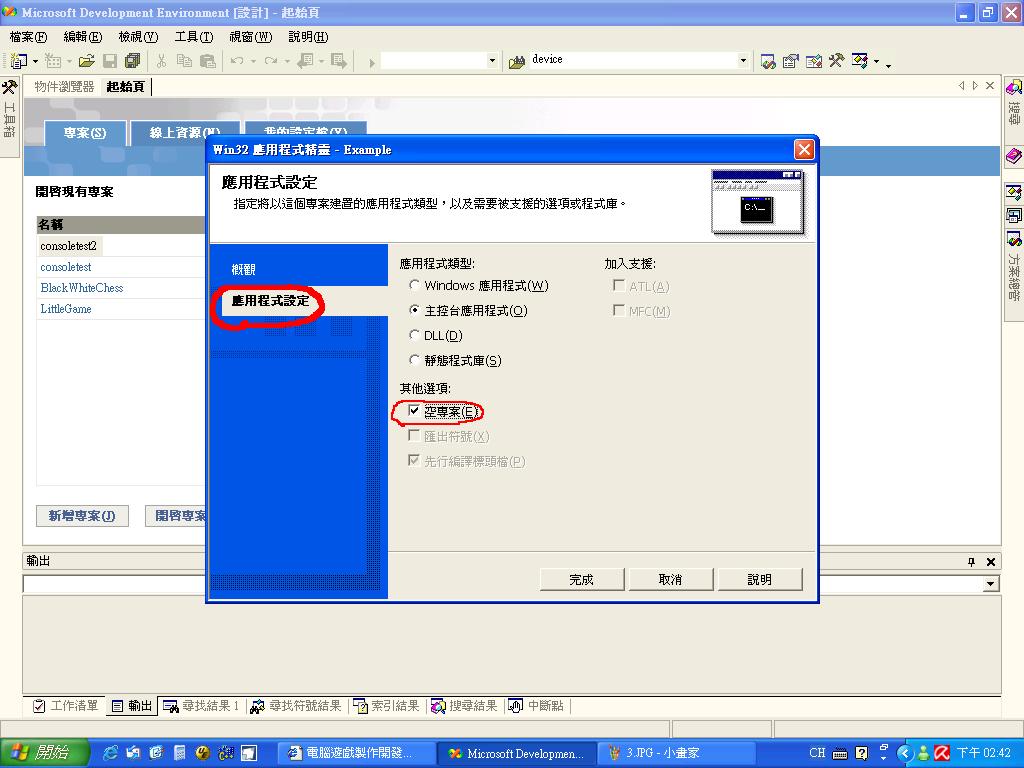The width and height of the screenshot is (1024, 768).
Task: Expand the New Project icon dropdown arrow
Action: 35,61
